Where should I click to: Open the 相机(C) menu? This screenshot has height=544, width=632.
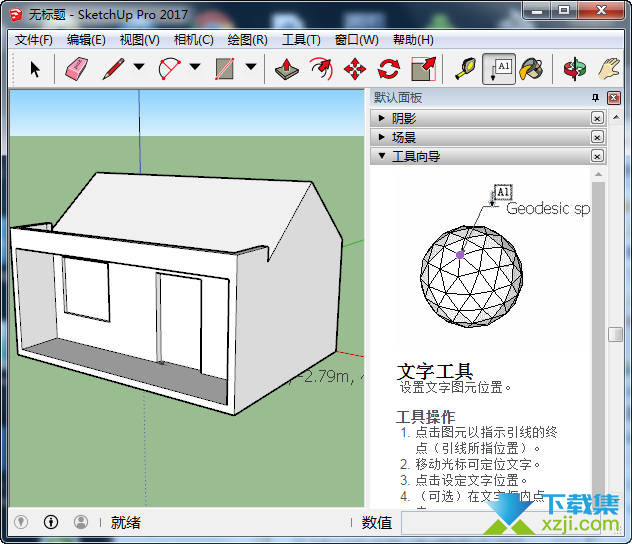[x=193, y=40]
